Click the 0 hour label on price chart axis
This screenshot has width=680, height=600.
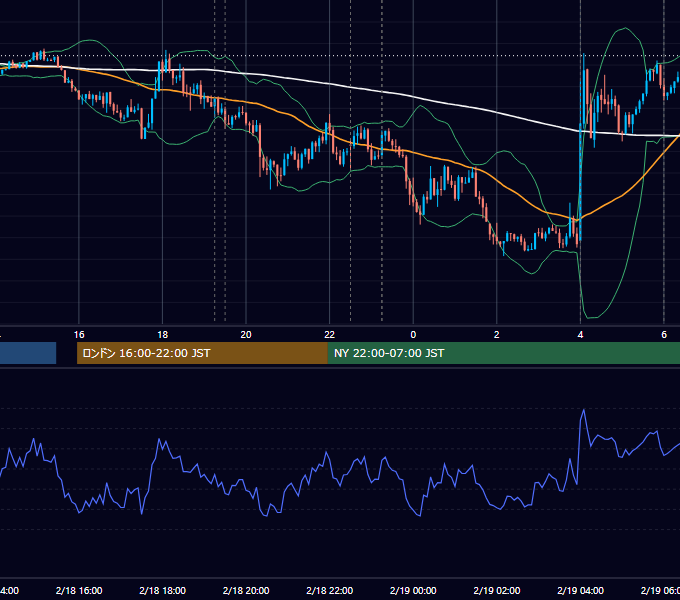(x=413, y=335)
